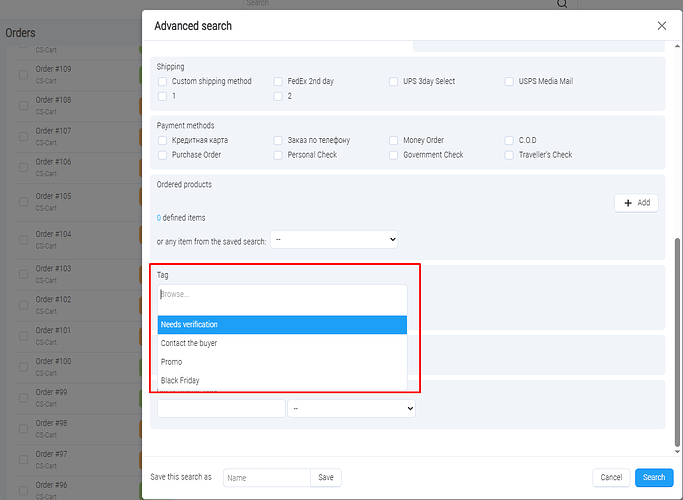Check the FedEx 2nd day shipping option
This screenshot has width=683, height=500.
pos(278,81)
